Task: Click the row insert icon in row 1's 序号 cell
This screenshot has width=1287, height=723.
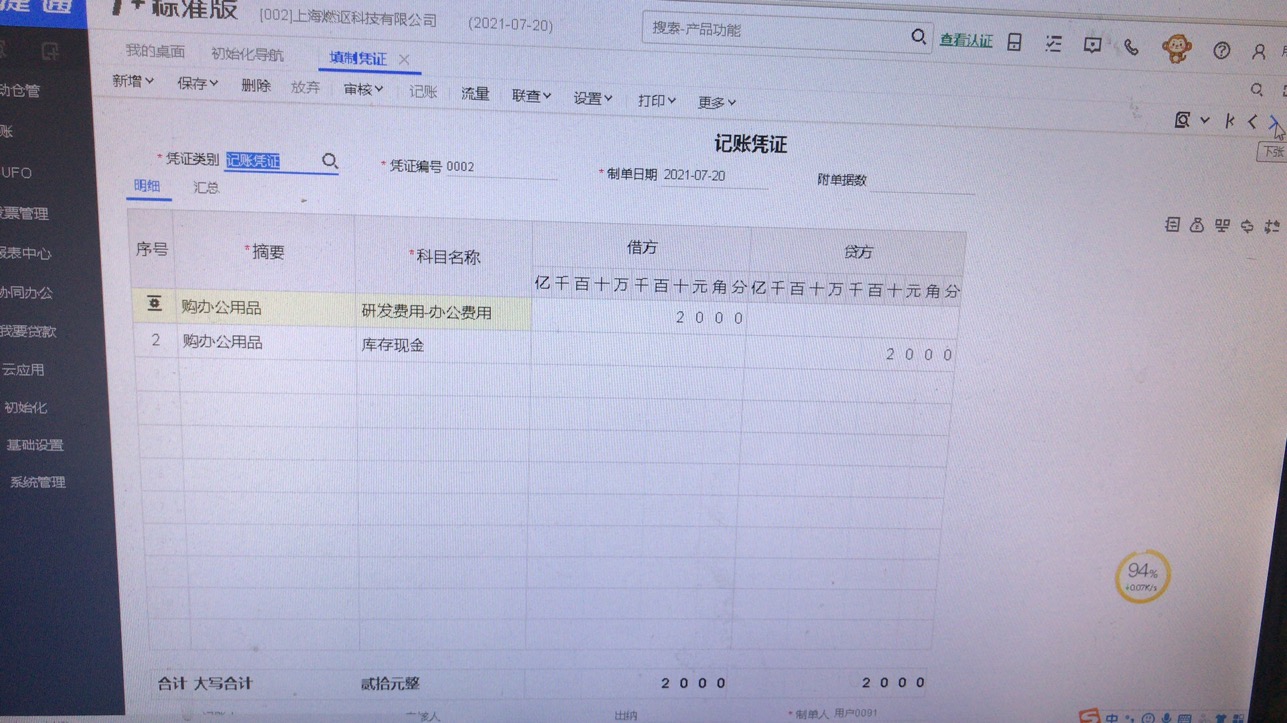Action: click(154, 304)
